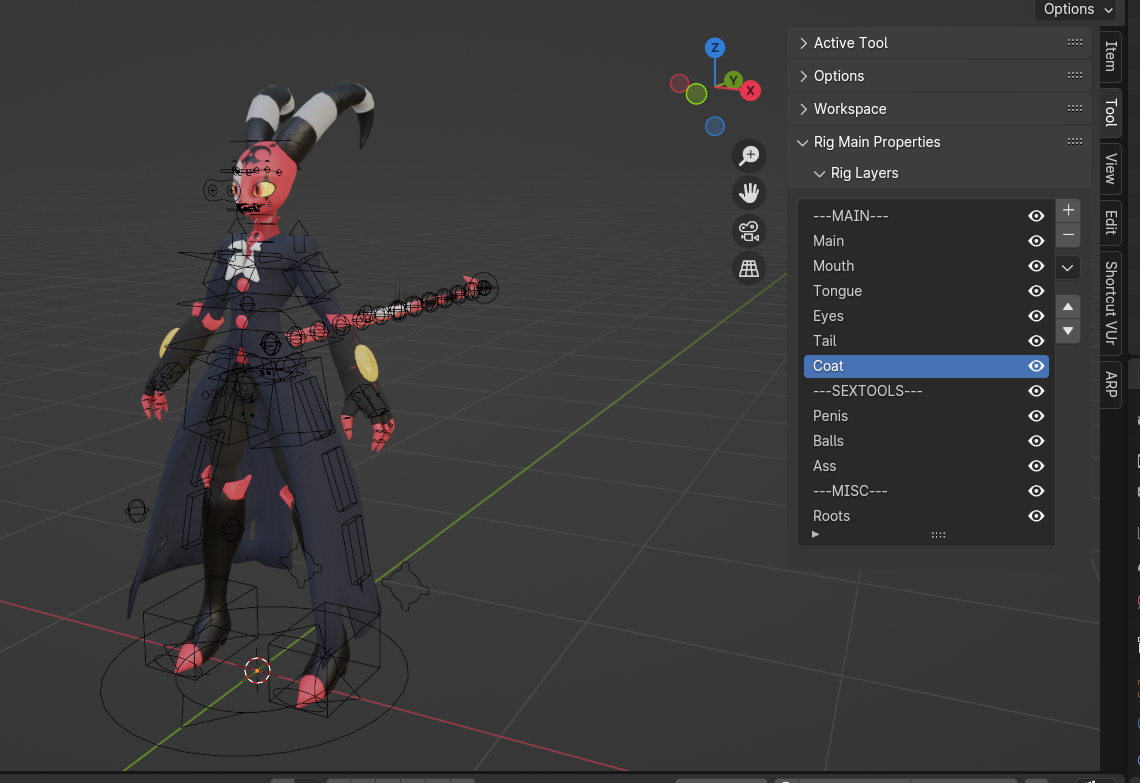1140x783 pixels.
Task: Switch perspective/orthographic with the grid icon
Action: point(748,268)
